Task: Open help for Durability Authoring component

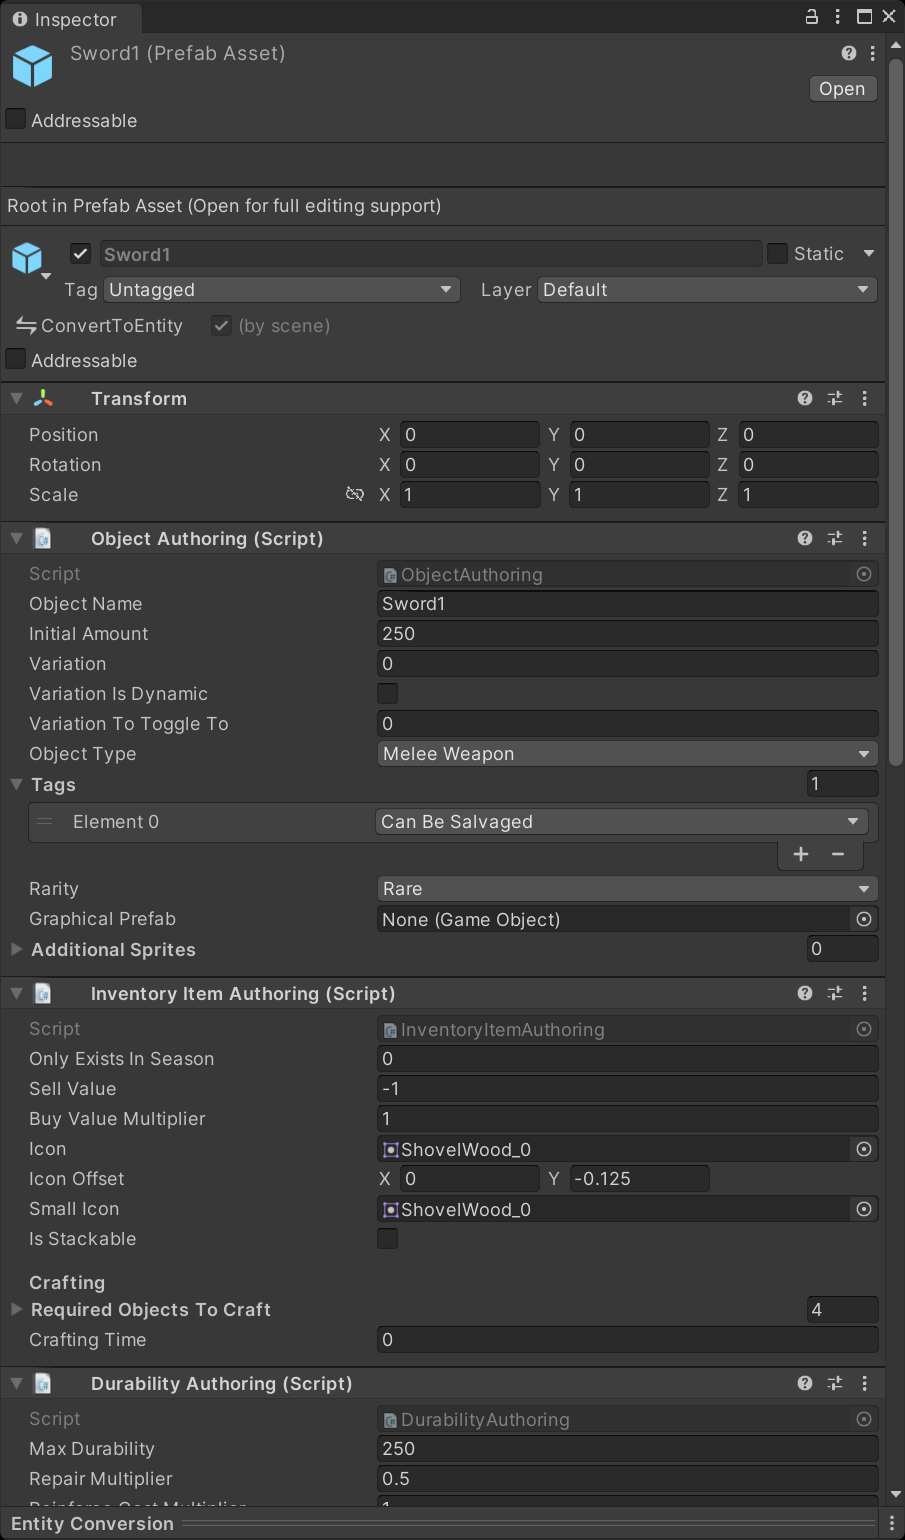Action: [x=805, y=1383]
